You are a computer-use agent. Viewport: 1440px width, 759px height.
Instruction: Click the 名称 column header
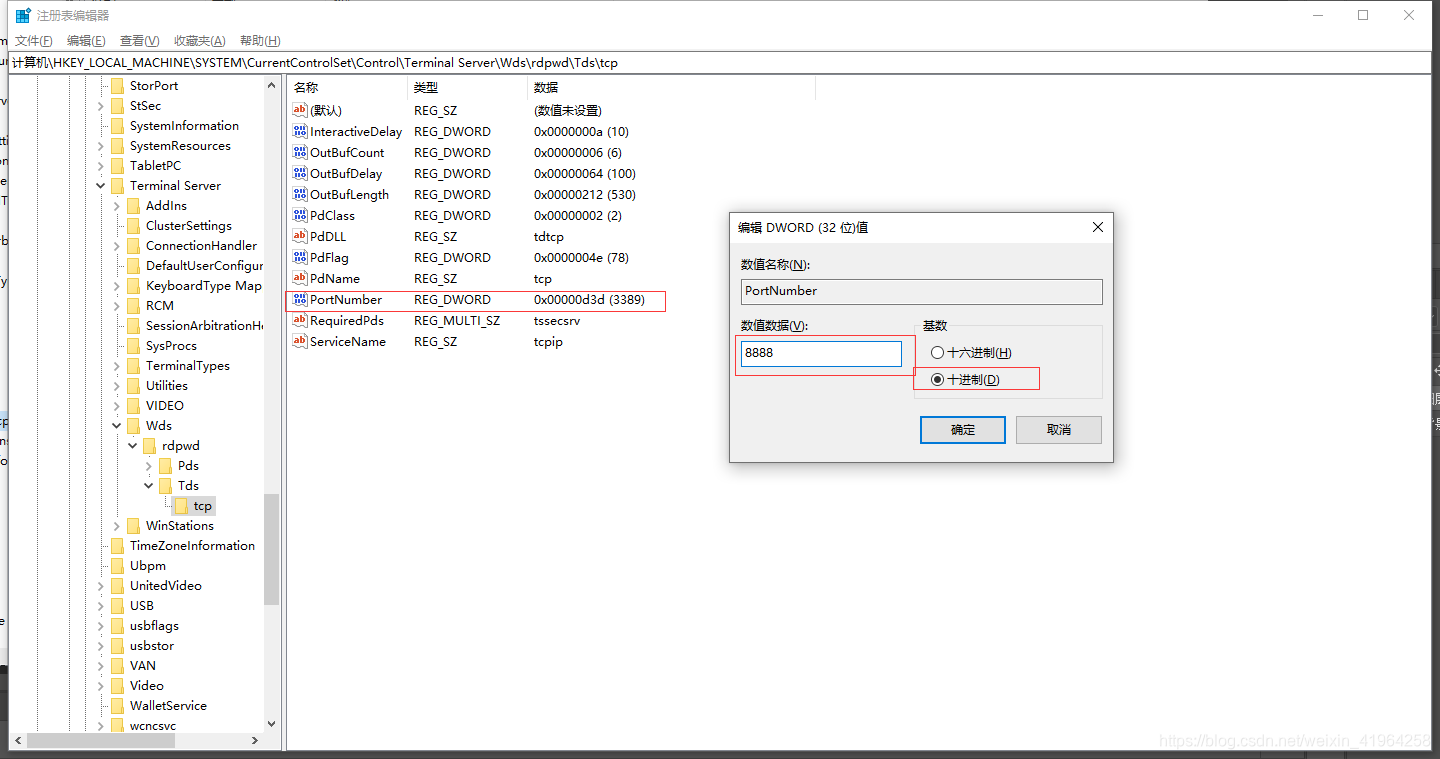coord(347,88)
